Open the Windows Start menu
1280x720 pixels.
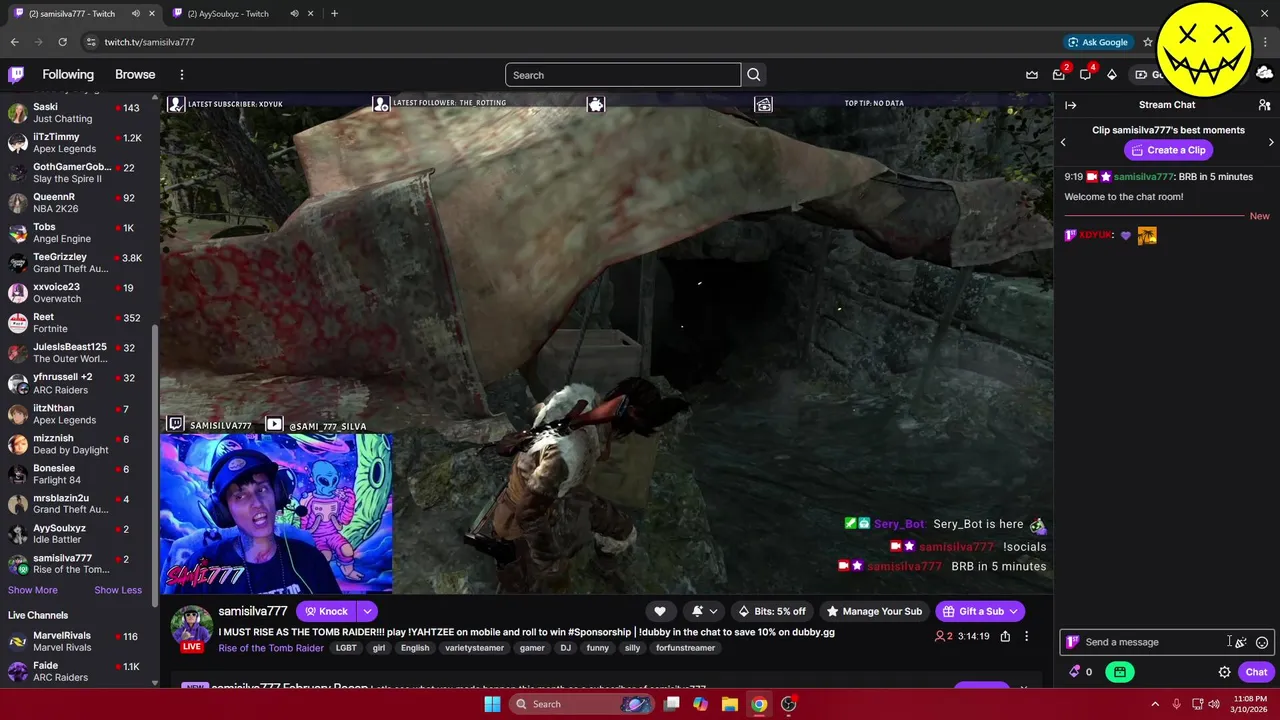click(x=492, y=704)
